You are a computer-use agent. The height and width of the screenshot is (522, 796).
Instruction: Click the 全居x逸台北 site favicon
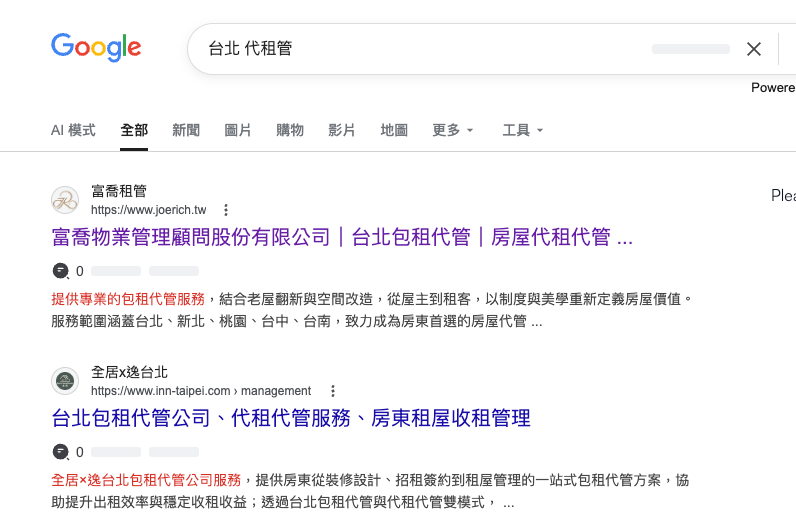pos(65,381)
